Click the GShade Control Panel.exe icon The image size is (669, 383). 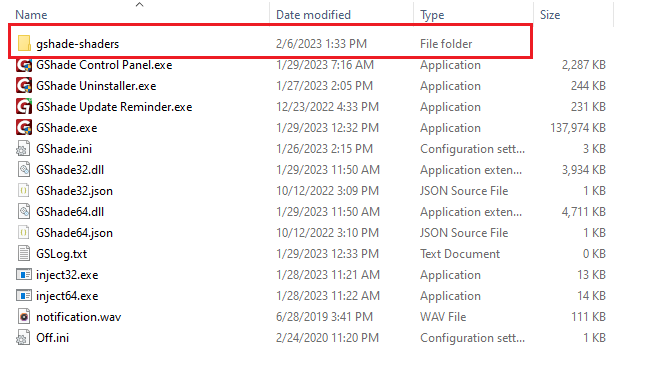point(24,65)
